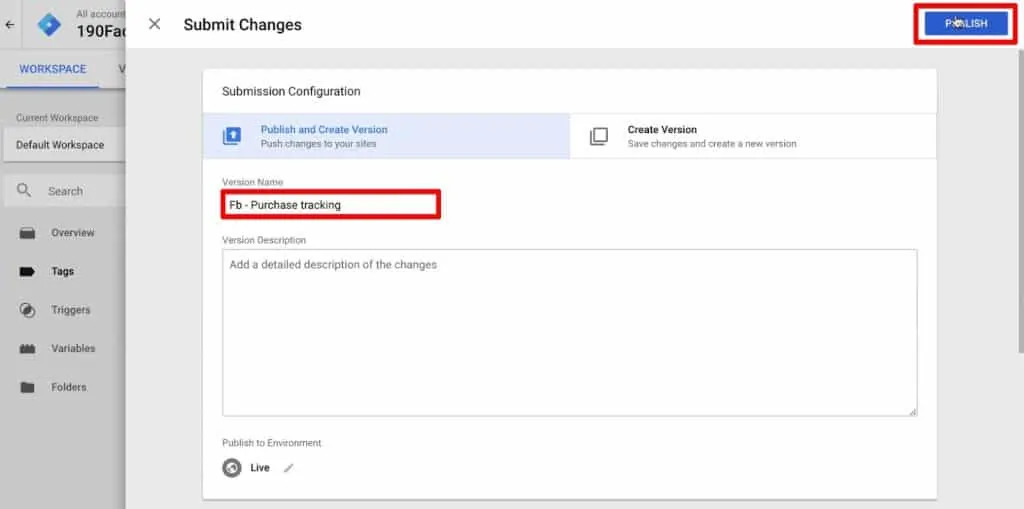This screenshot has height=509, width=1024.
Task: Click the Tags label icon
Action: tap(27, 271)
